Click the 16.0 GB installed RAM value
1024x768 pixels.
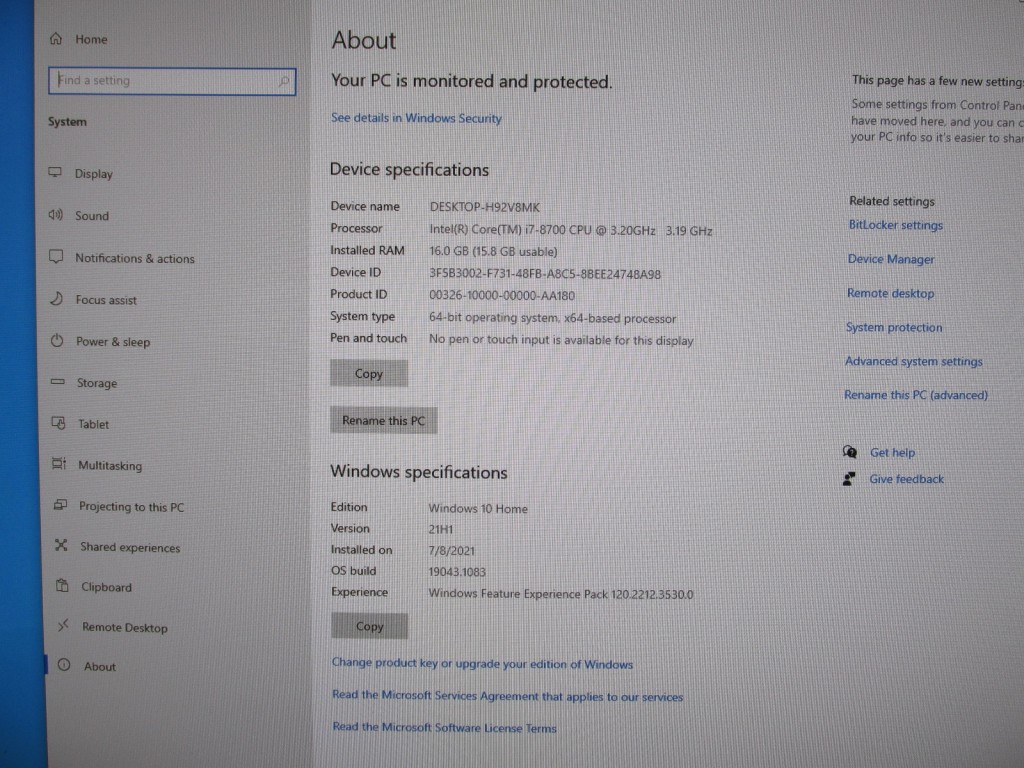pyautogui.click(x=493, y=251)
